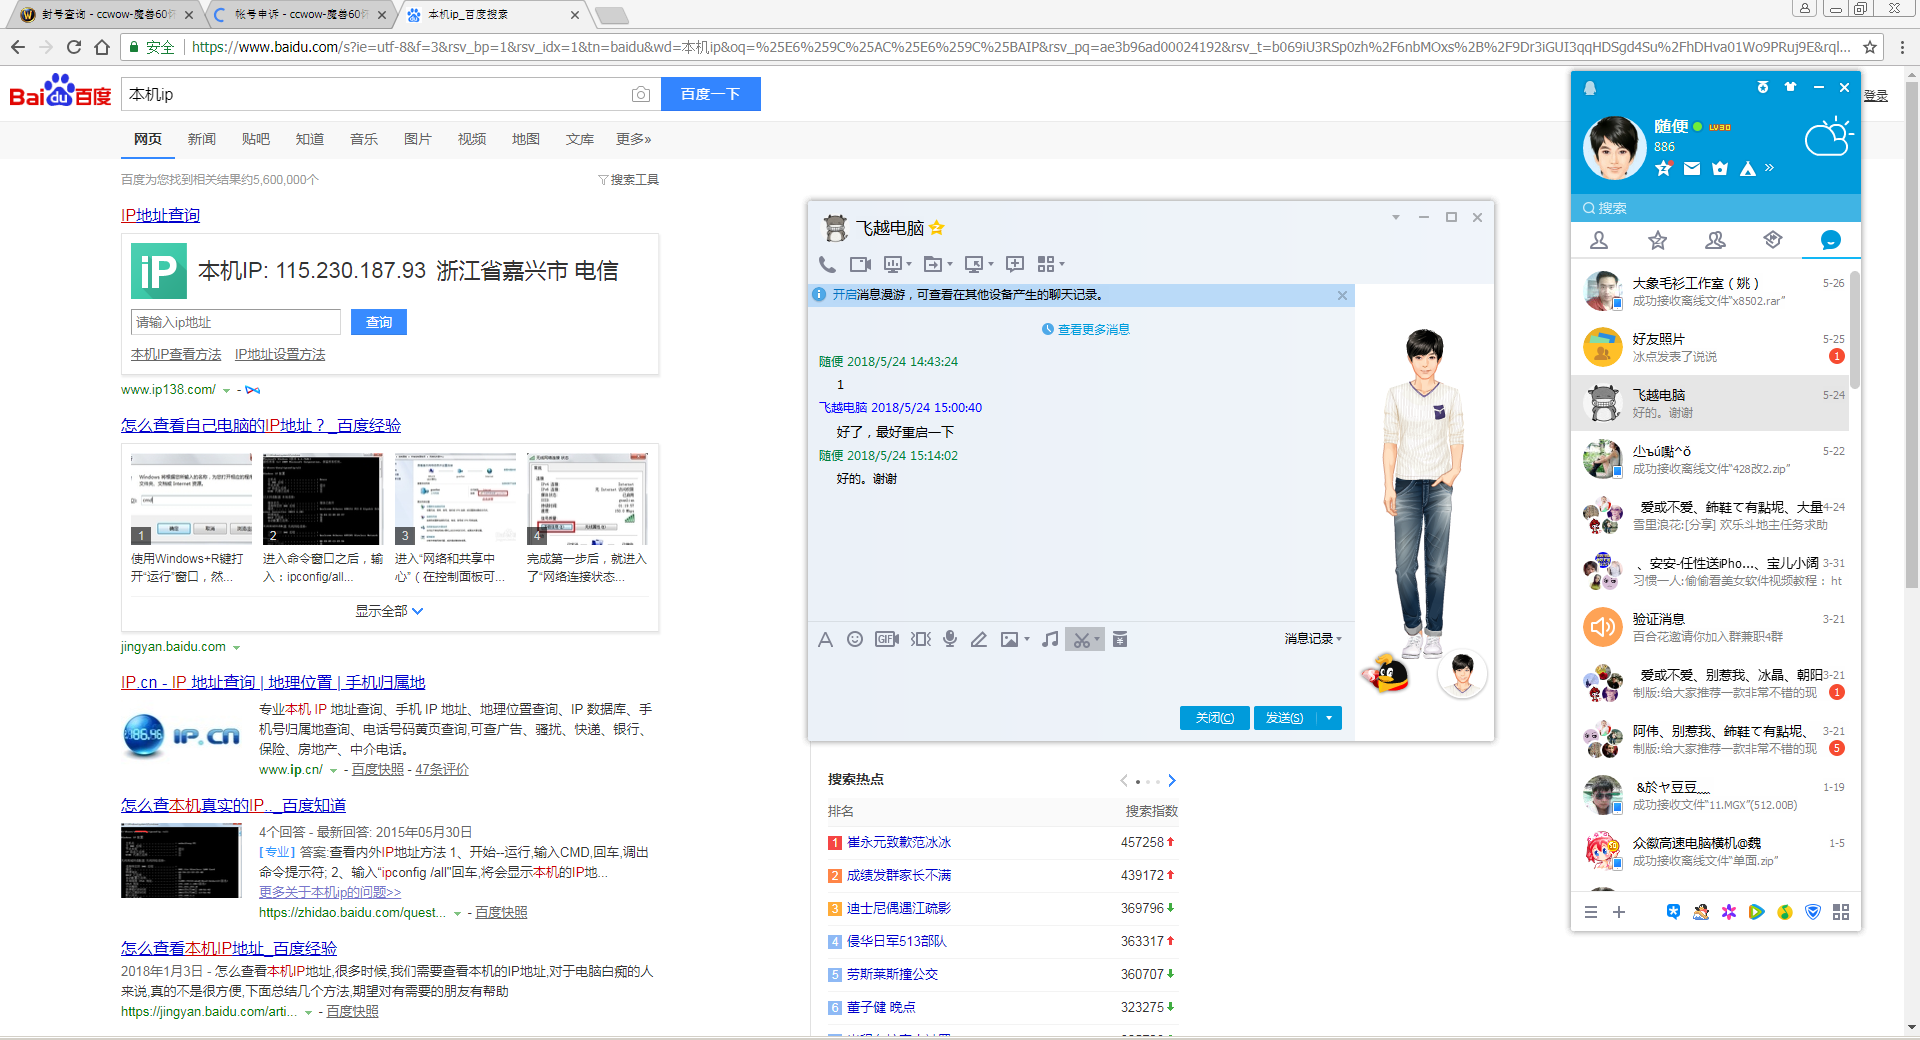Open the emoji picker in the chat window

855,639
